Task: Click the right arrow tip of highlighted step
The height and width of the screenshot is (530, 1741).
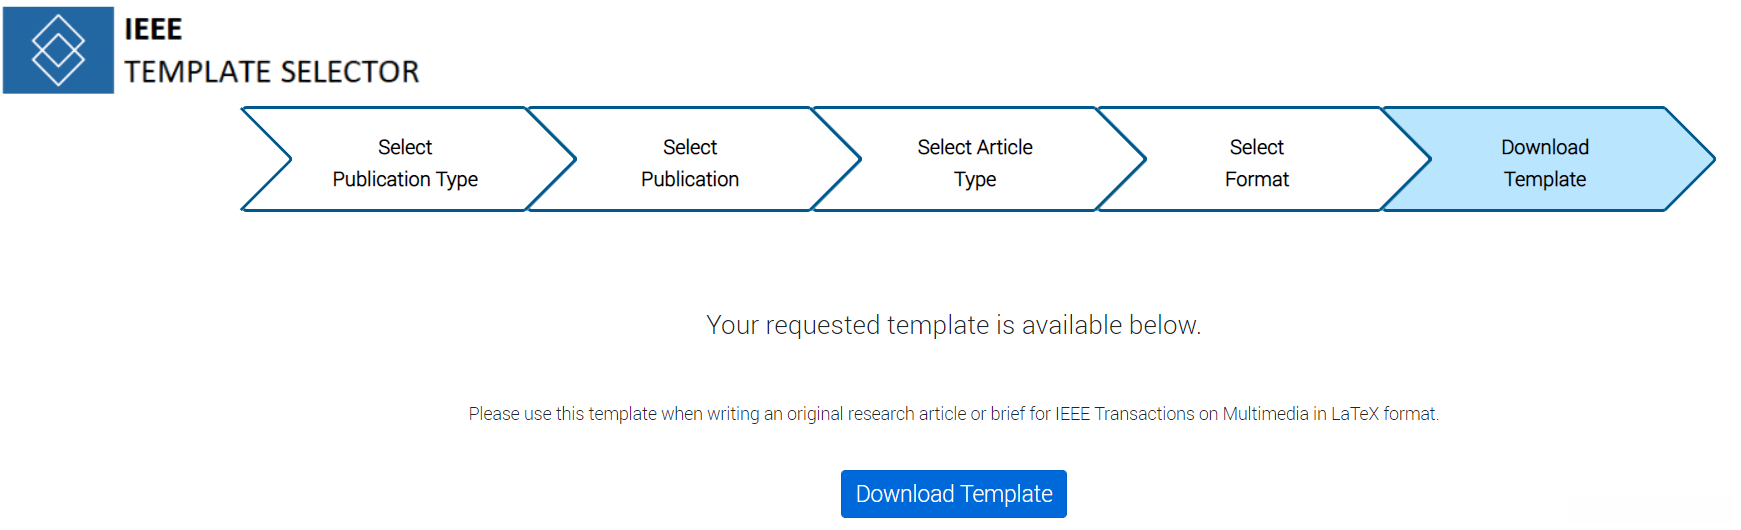Action: click(1698, 159)
